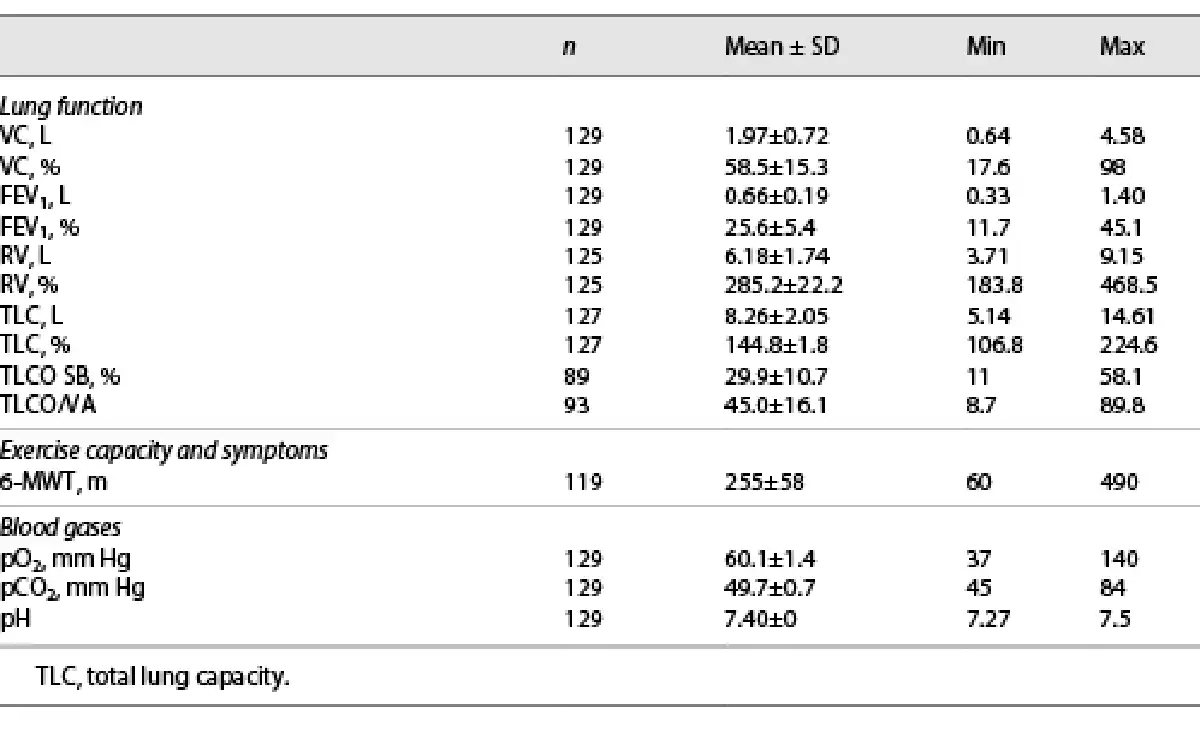
Task: Click the maximum value 468.5
Action: [1128, 286]
